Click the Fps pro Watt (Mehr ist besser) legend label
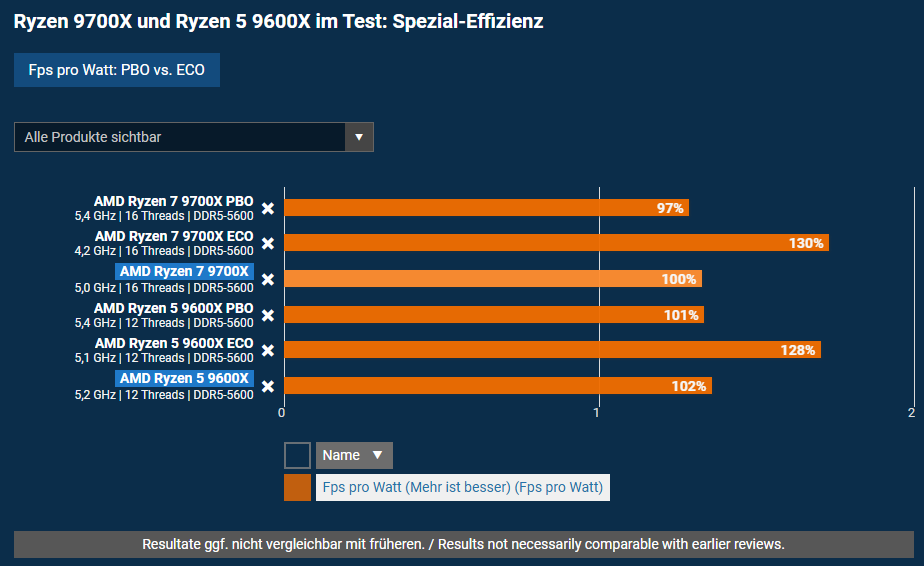The image size is (924, 566). click(x=463, y=488)
